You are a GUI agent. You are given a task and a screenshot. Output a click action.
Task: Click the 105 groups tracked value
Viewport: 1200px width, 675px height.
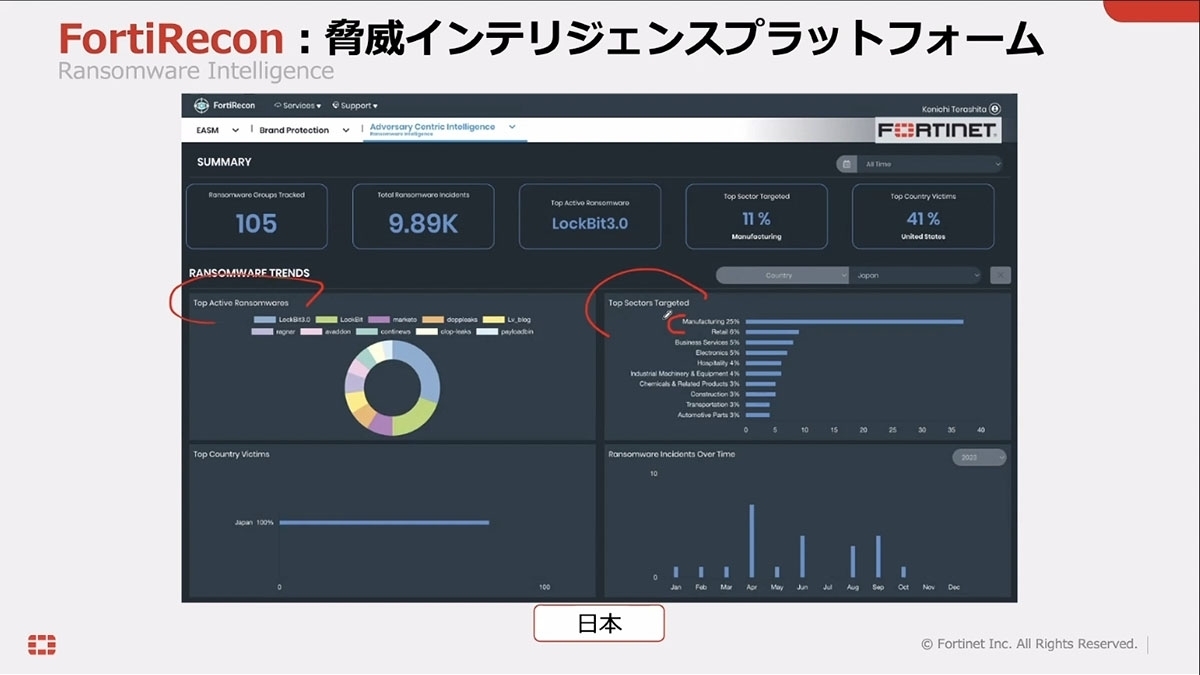tap(256, 224)
